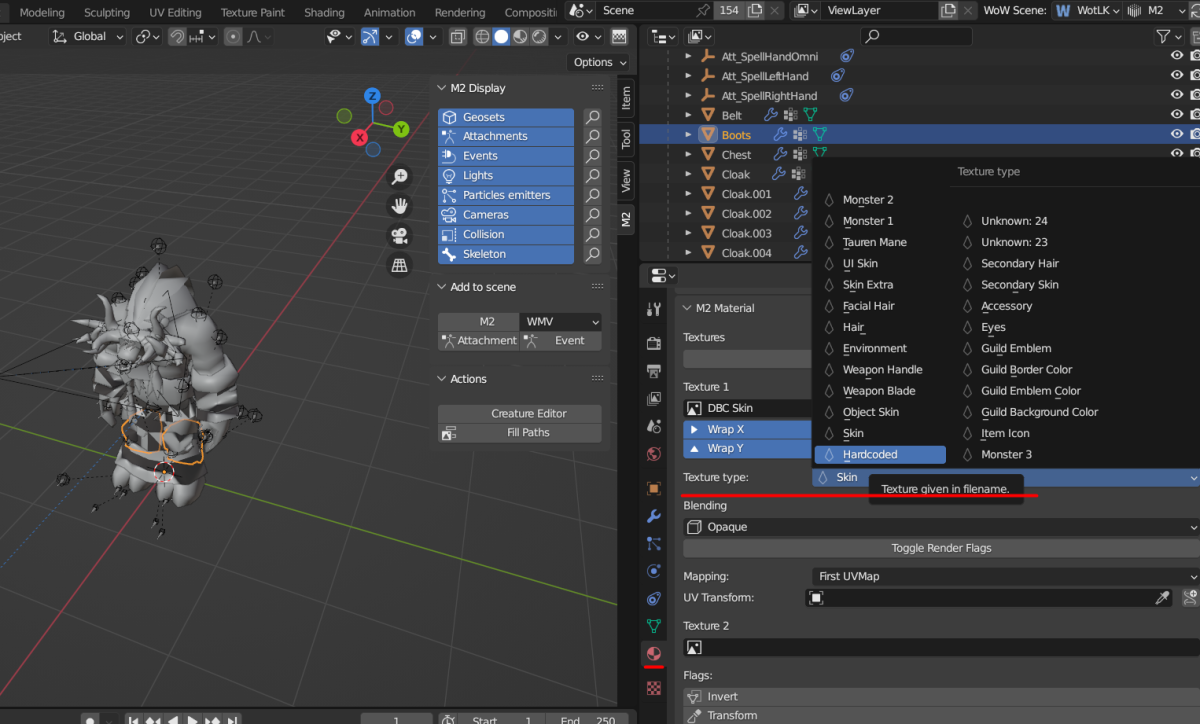
Task: Click the zoom magnifier viewport gizmo icon
Action: [x=400, y=177]
